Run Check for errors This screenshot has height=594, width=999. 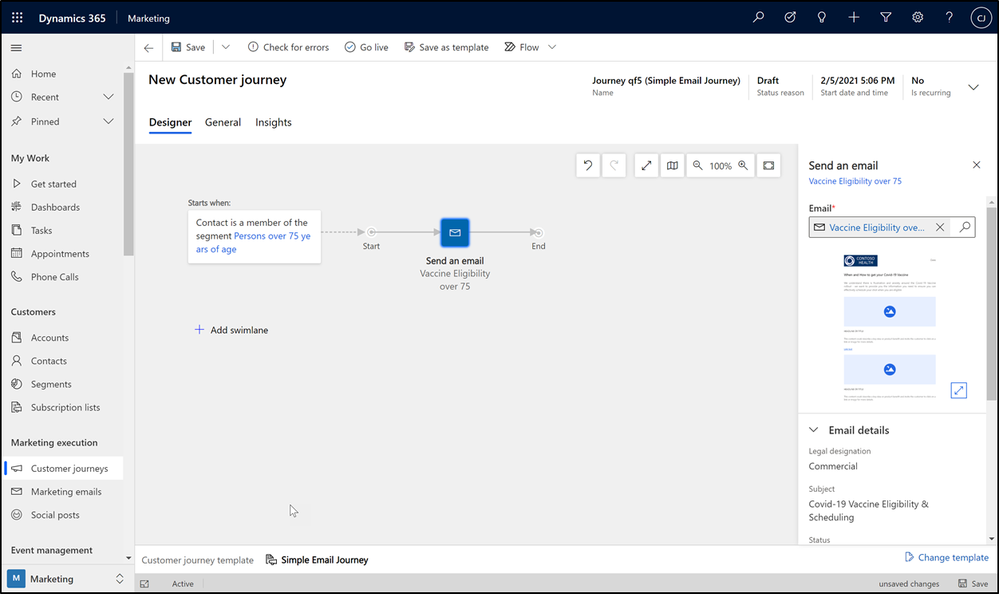point(288,47)
